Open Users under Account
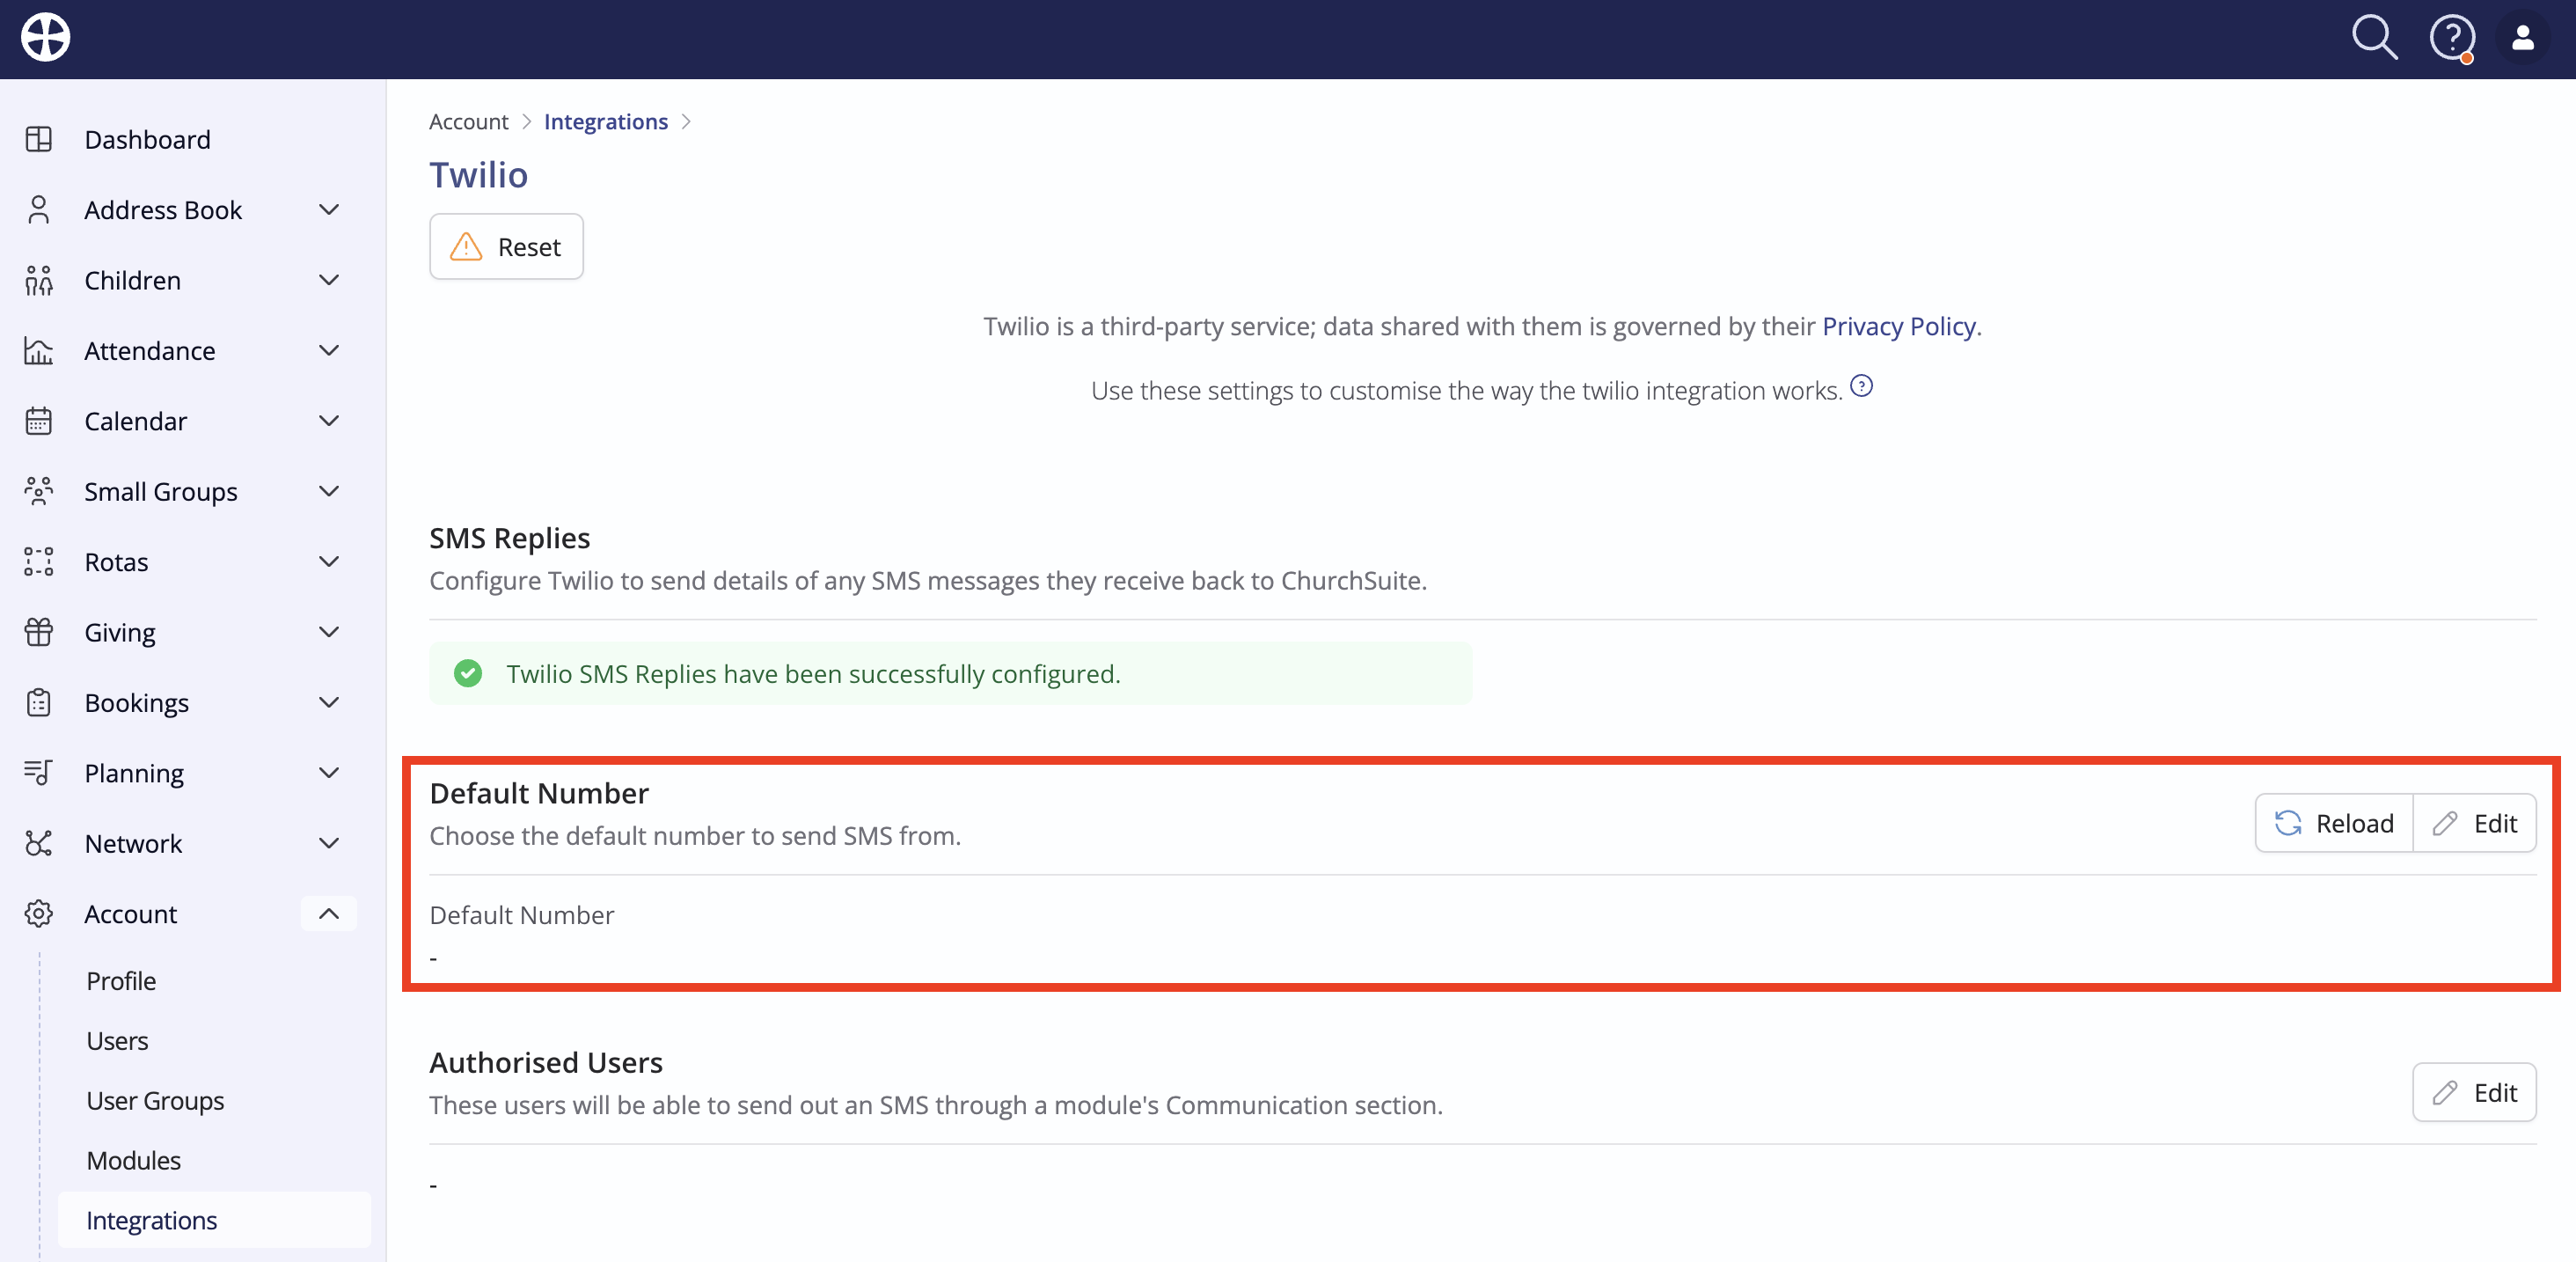Image resolution: width=2576 pixels, height=1262 pixels. pos(117,1041)
